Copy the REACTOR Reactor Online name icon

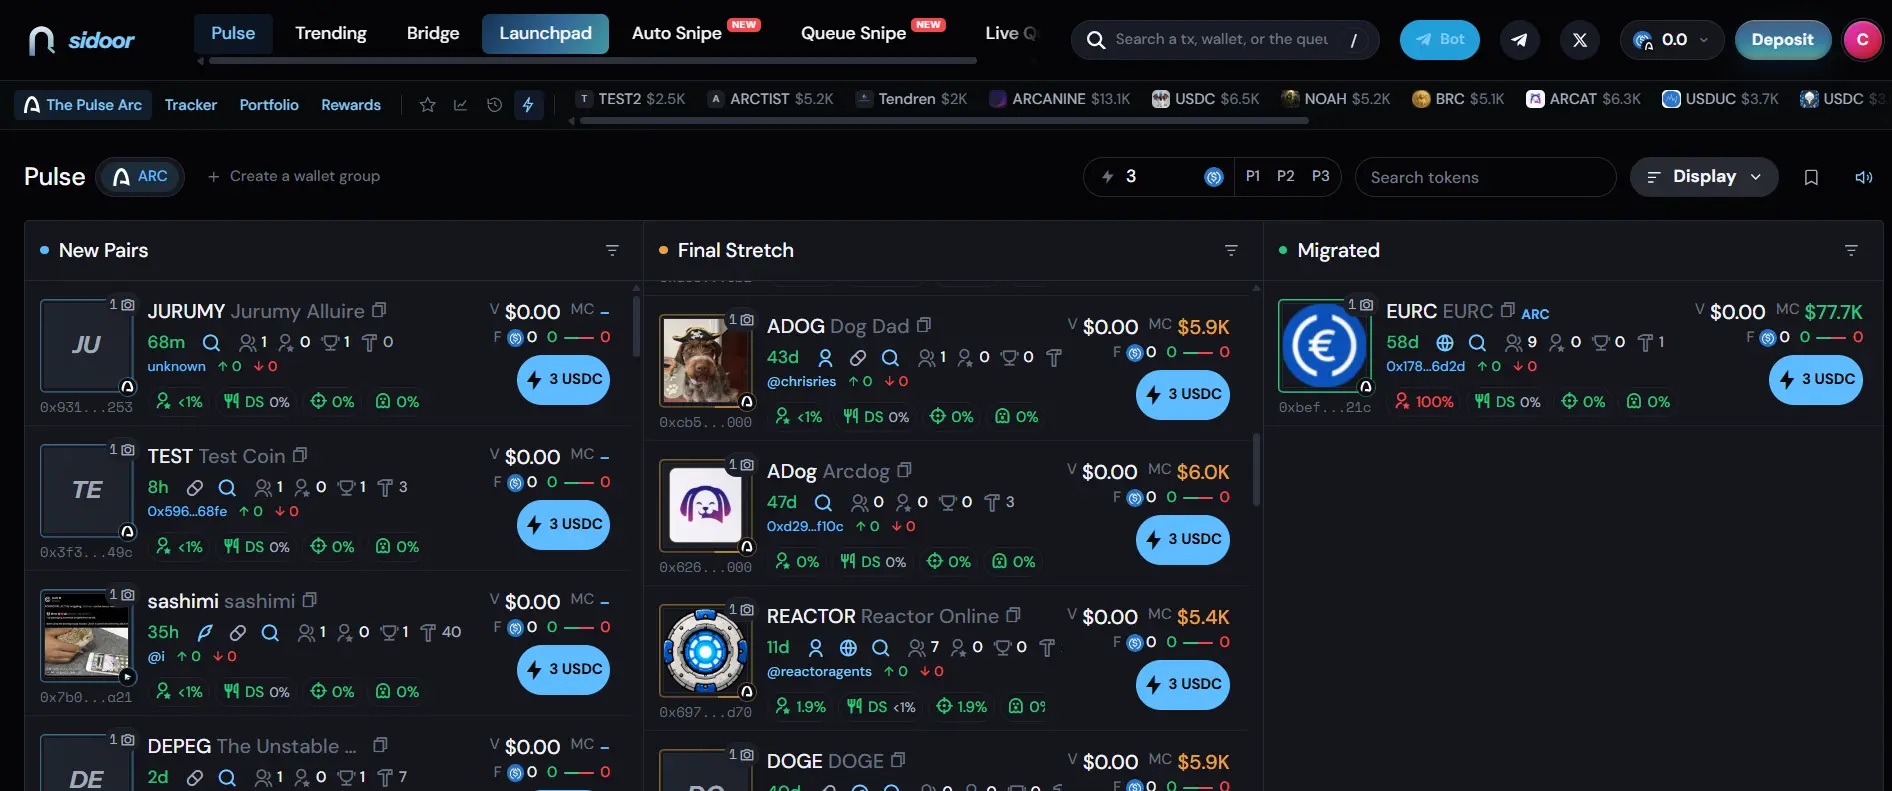1013,615
